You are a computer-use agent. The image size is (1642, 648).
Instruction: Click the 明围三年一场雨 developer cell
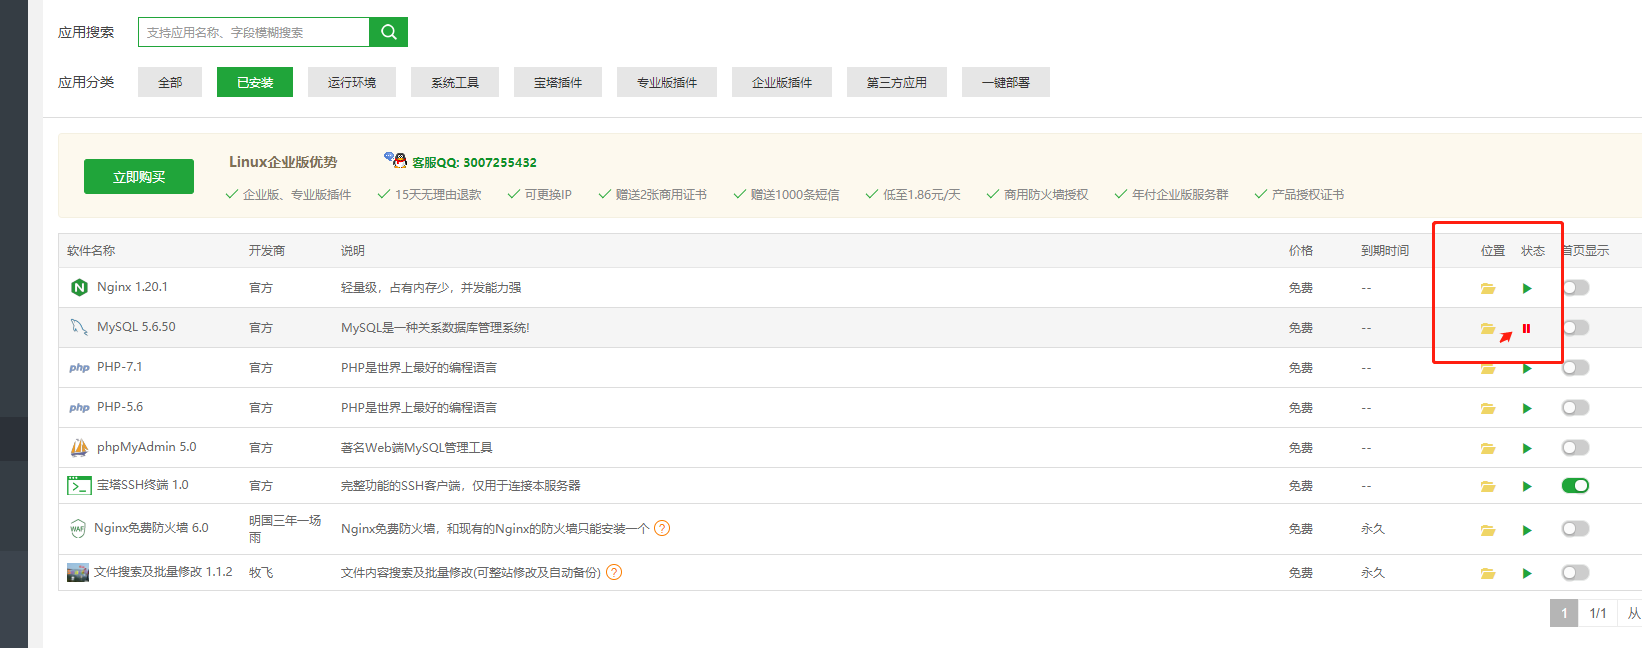[x=285, y=529]
